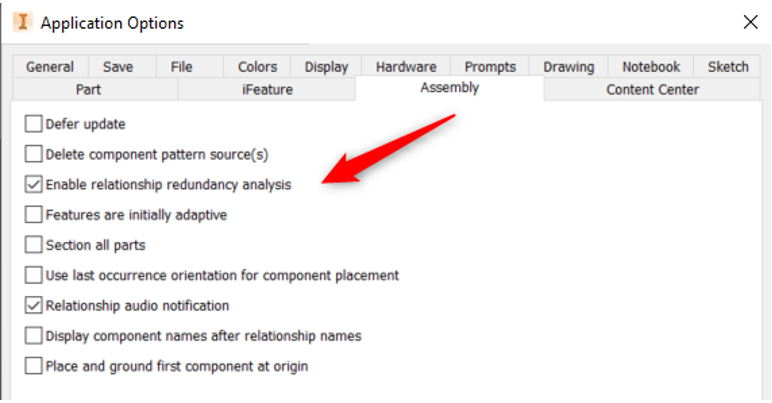The image size is (772, 403).
Task: Open the Save tab
Action: (x=118, y=66)
